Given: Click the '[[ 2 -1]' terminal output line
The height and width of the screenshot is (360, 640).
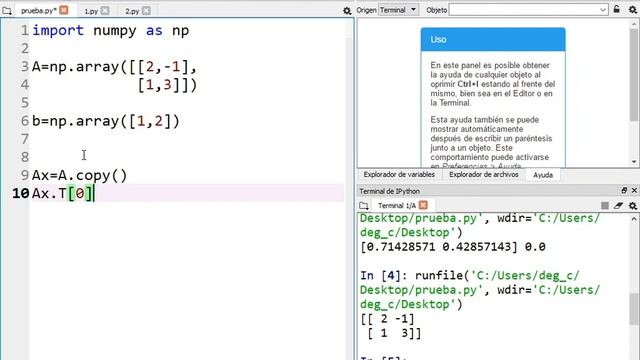Looking at the screenshot, I should coord(387,319).
